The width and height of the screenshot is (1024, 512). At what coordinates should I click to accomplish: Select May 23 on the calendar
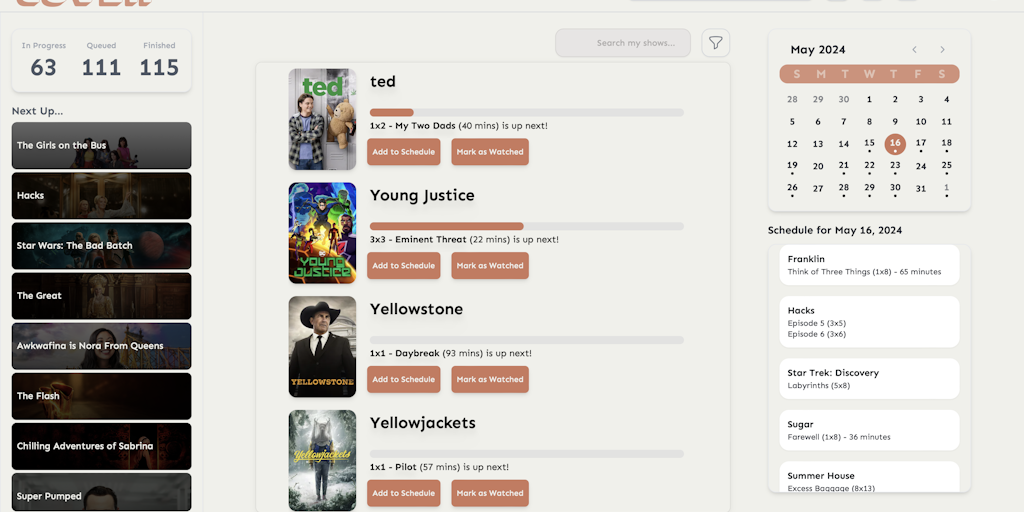pyautogui.click(x=895, y=166)
